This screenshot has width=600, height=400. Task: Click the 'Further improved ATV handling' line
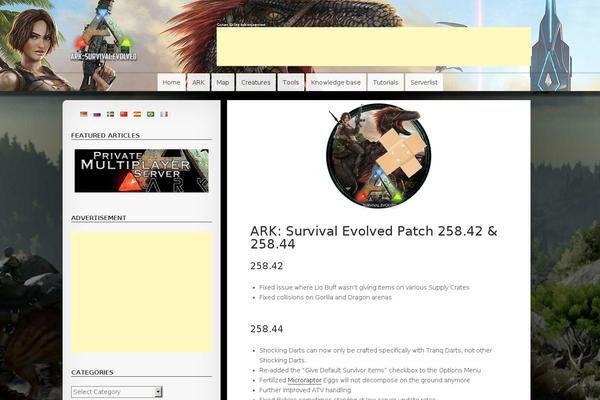(x=305, y=390)
